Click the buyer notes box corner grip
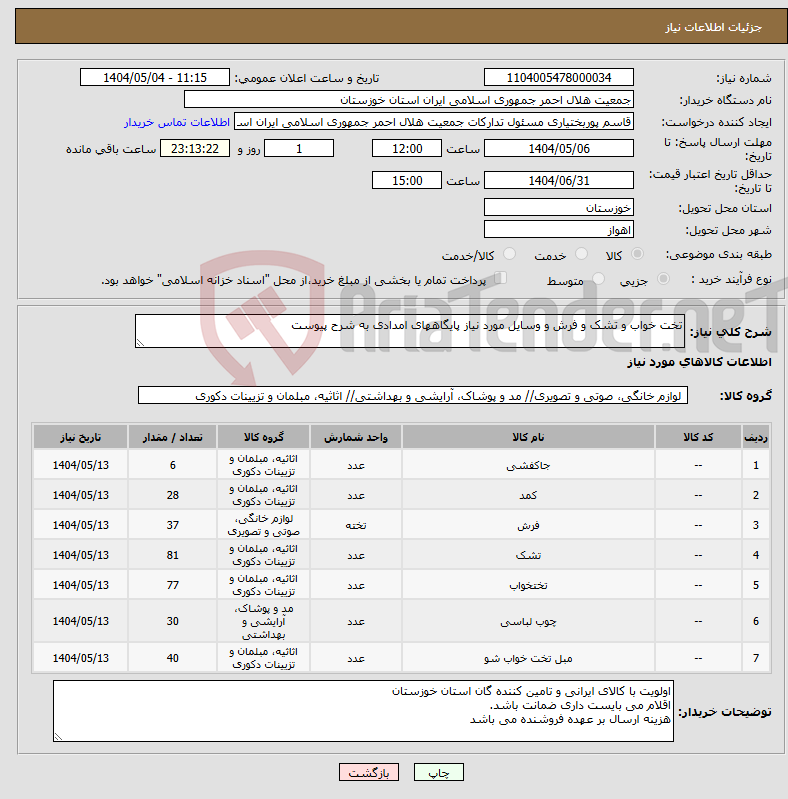This screenshot has height=799, width=788. coord(58,737)
